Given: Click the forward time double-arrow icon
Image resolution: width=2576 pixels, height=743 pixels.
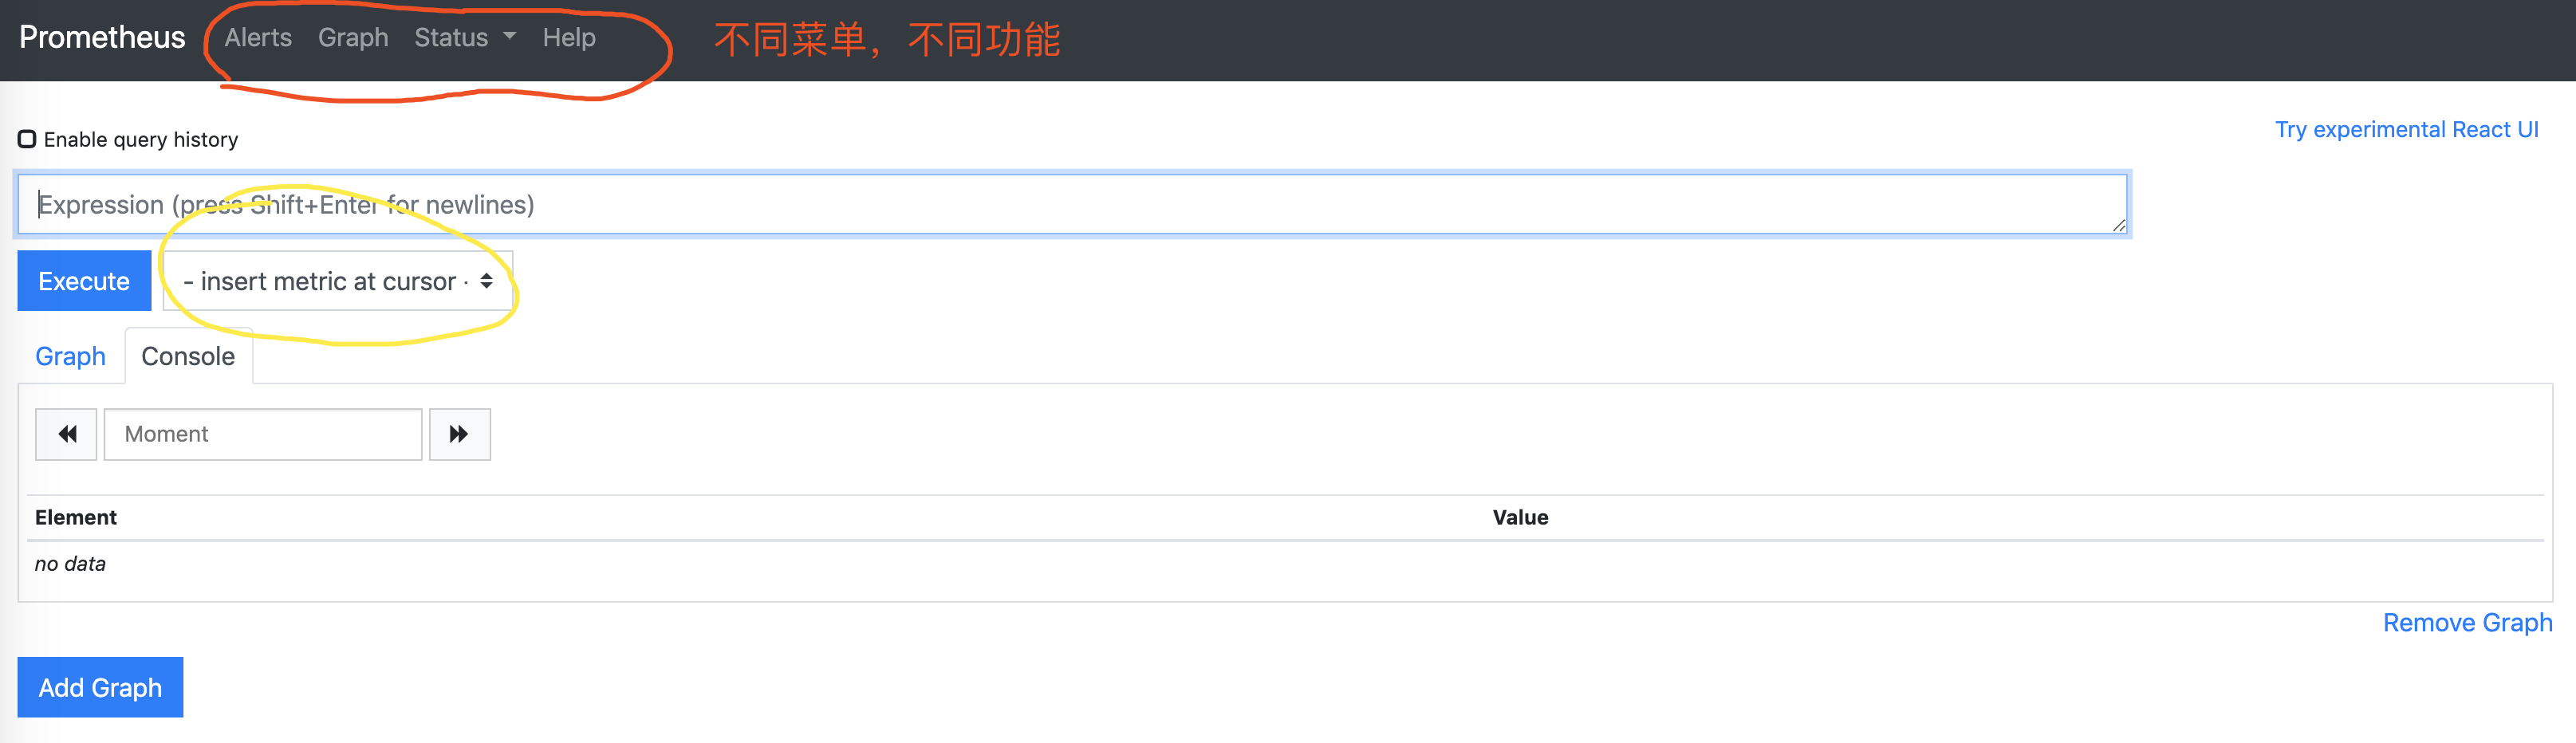Looking at the screenshot, I should coord(459,434).
